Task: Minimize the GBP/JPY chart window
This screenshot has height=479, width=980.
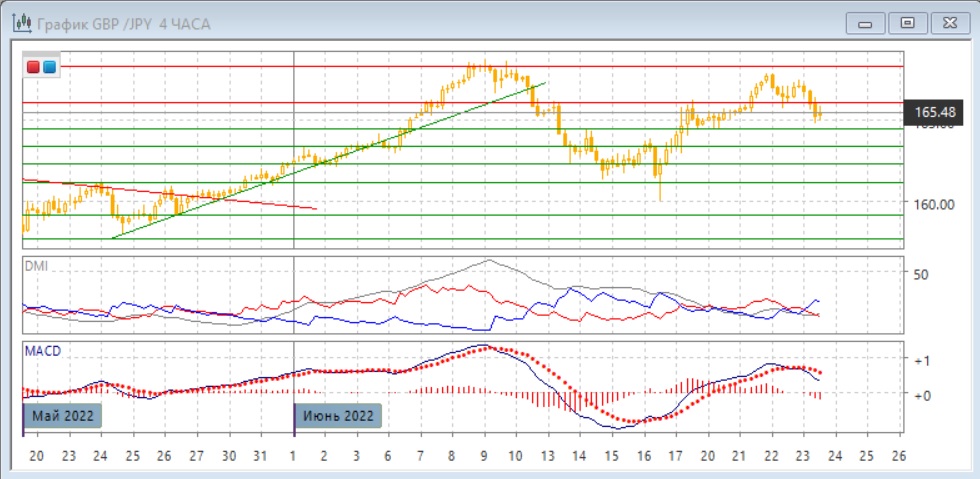Action: coord(866,22)
